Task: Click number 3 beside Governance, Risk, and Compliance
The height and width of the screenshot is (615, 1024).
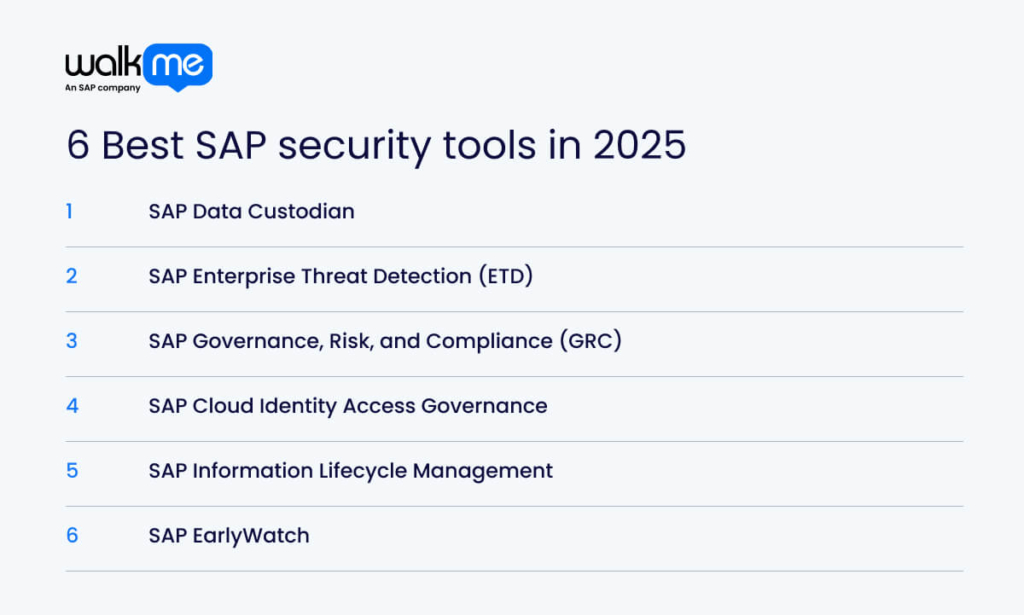Action: [x=72, y=341]
